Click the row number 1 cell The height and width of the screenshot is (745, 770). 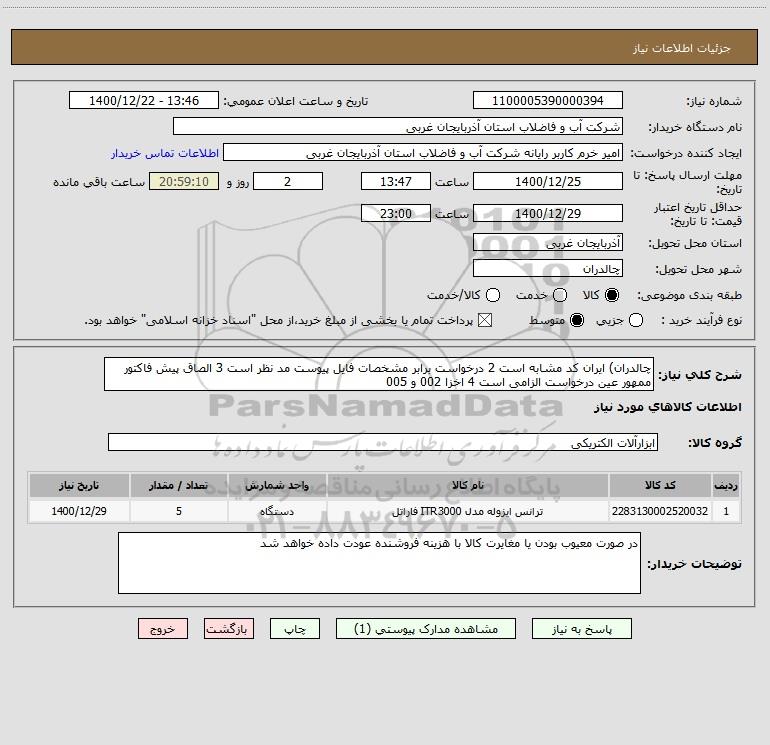coord(726,511)
